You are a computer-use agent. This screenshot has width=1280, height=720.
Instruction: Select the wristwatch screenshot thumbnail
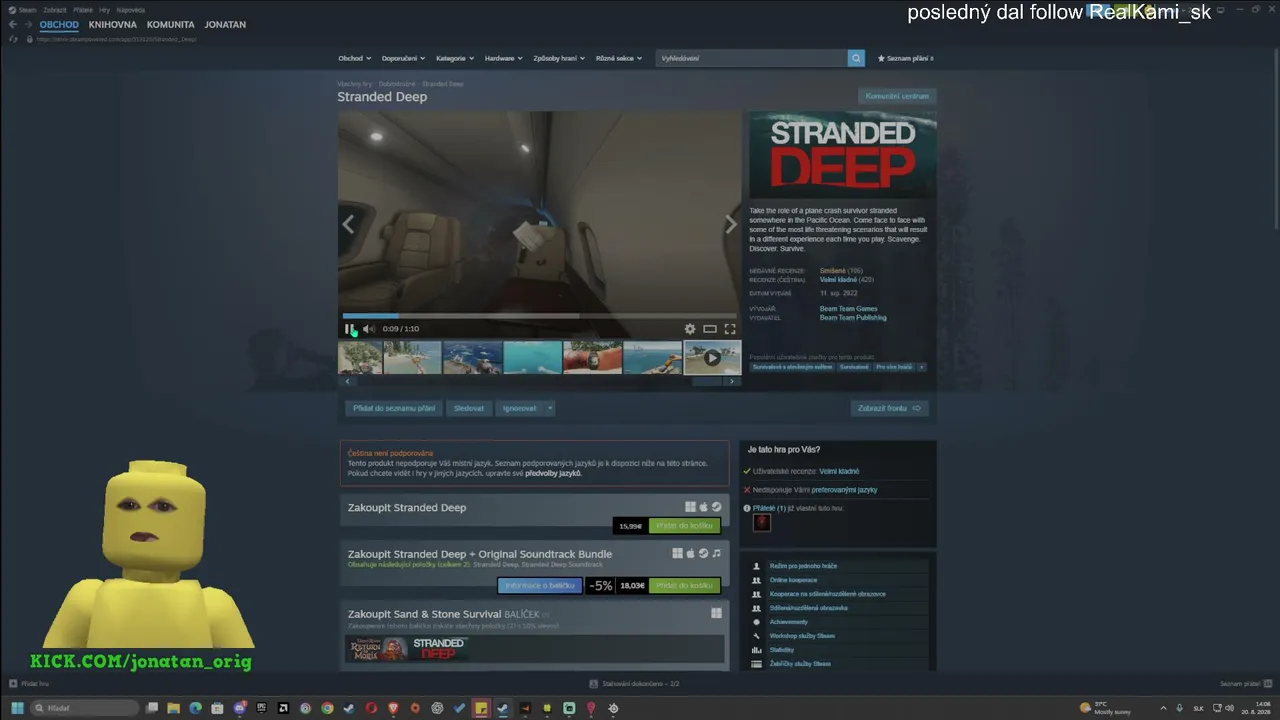coord(592,357)
